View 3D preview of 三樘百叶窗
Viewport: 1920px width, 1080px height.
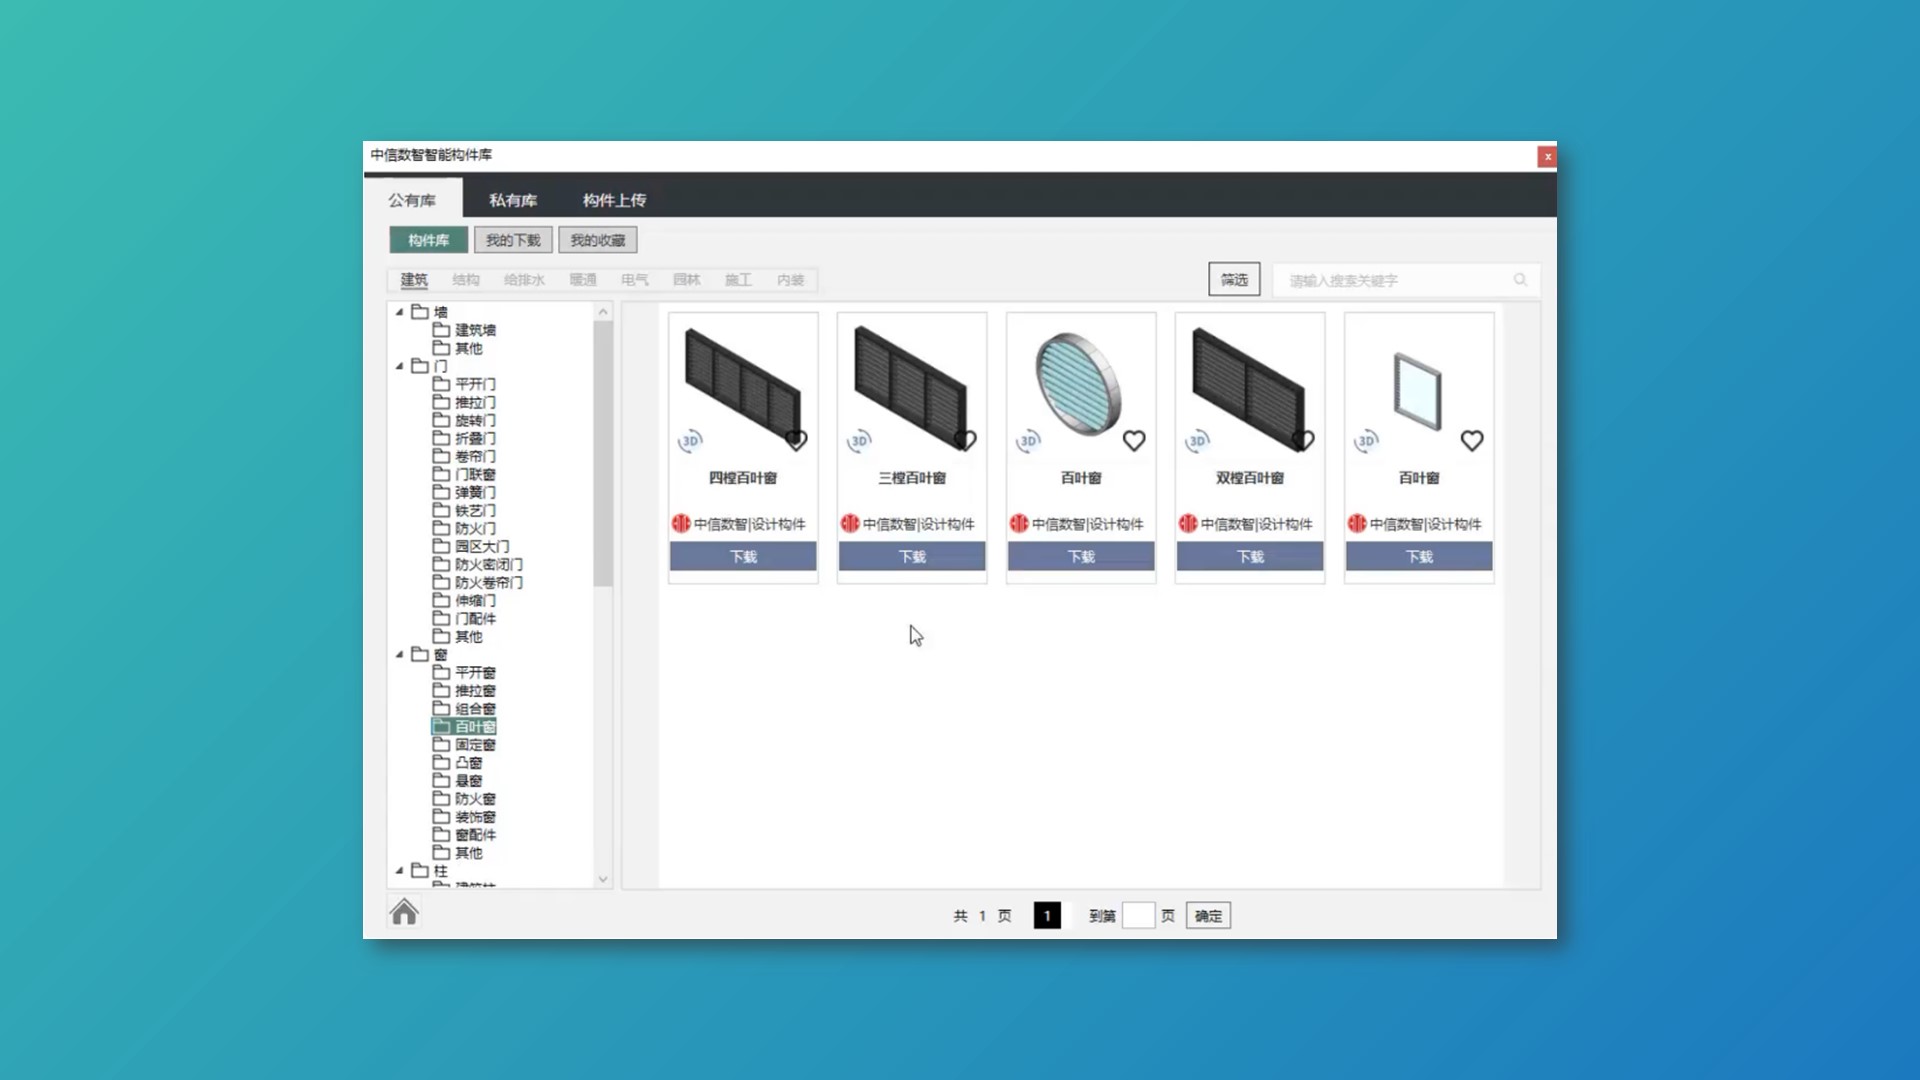click(x=859, y=440)
